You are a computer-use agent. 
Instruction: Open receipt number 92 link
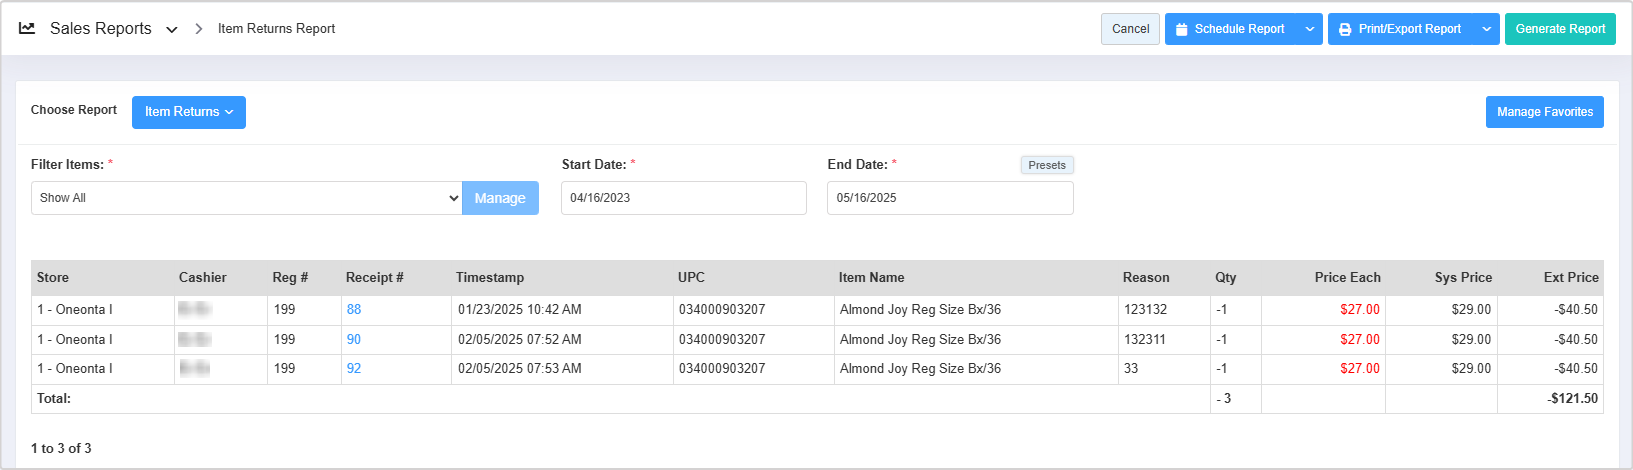pyautogui.click(x=354, y=369)
